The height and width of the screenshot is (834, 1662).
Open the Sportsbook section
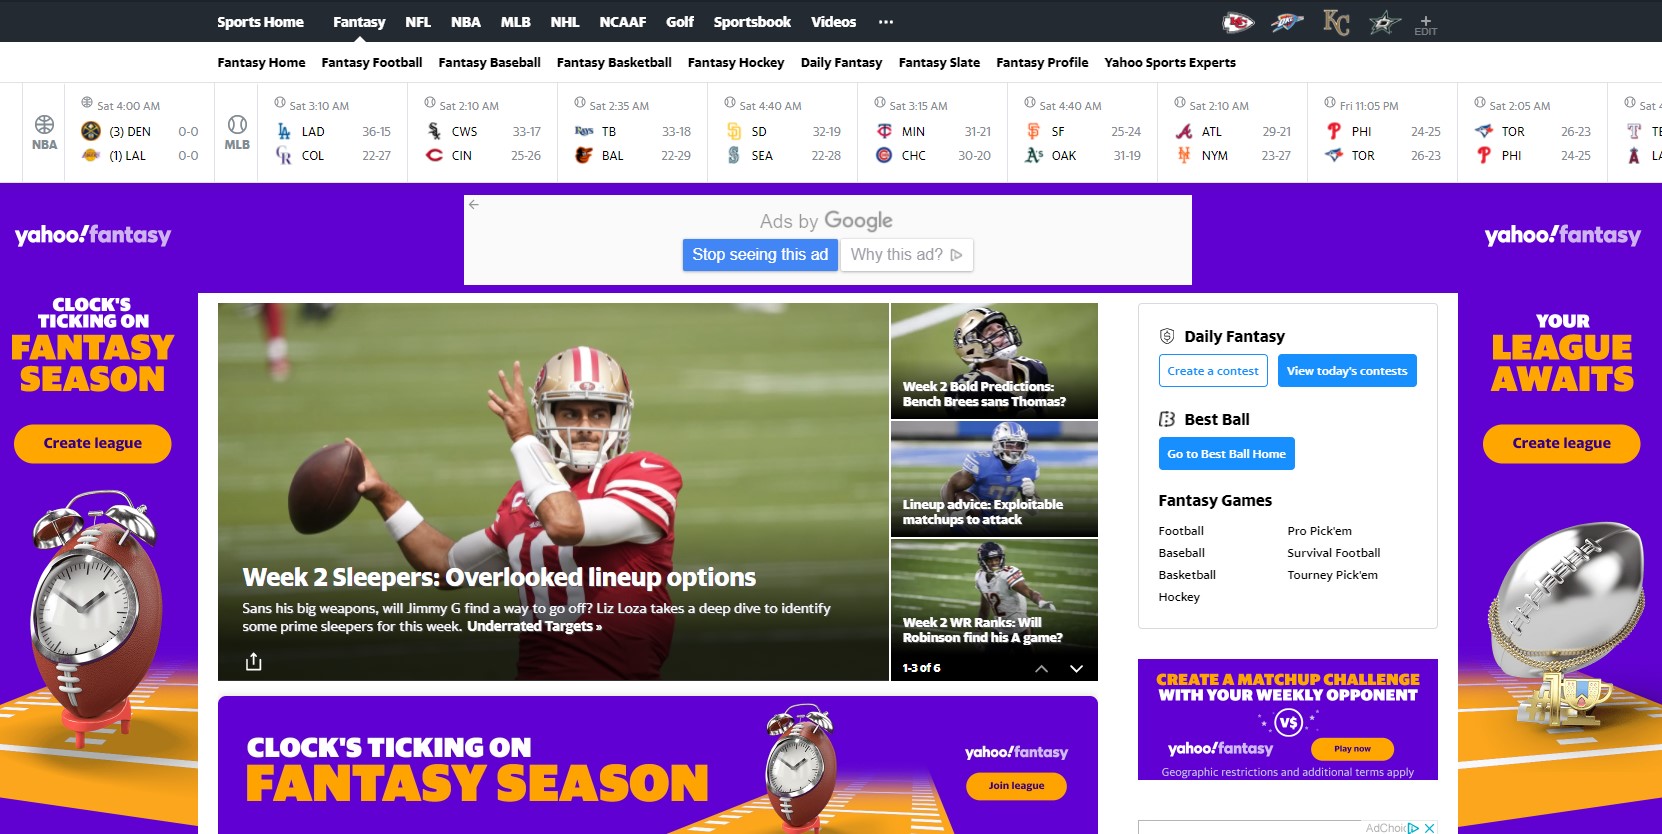[x=752, y=21]
